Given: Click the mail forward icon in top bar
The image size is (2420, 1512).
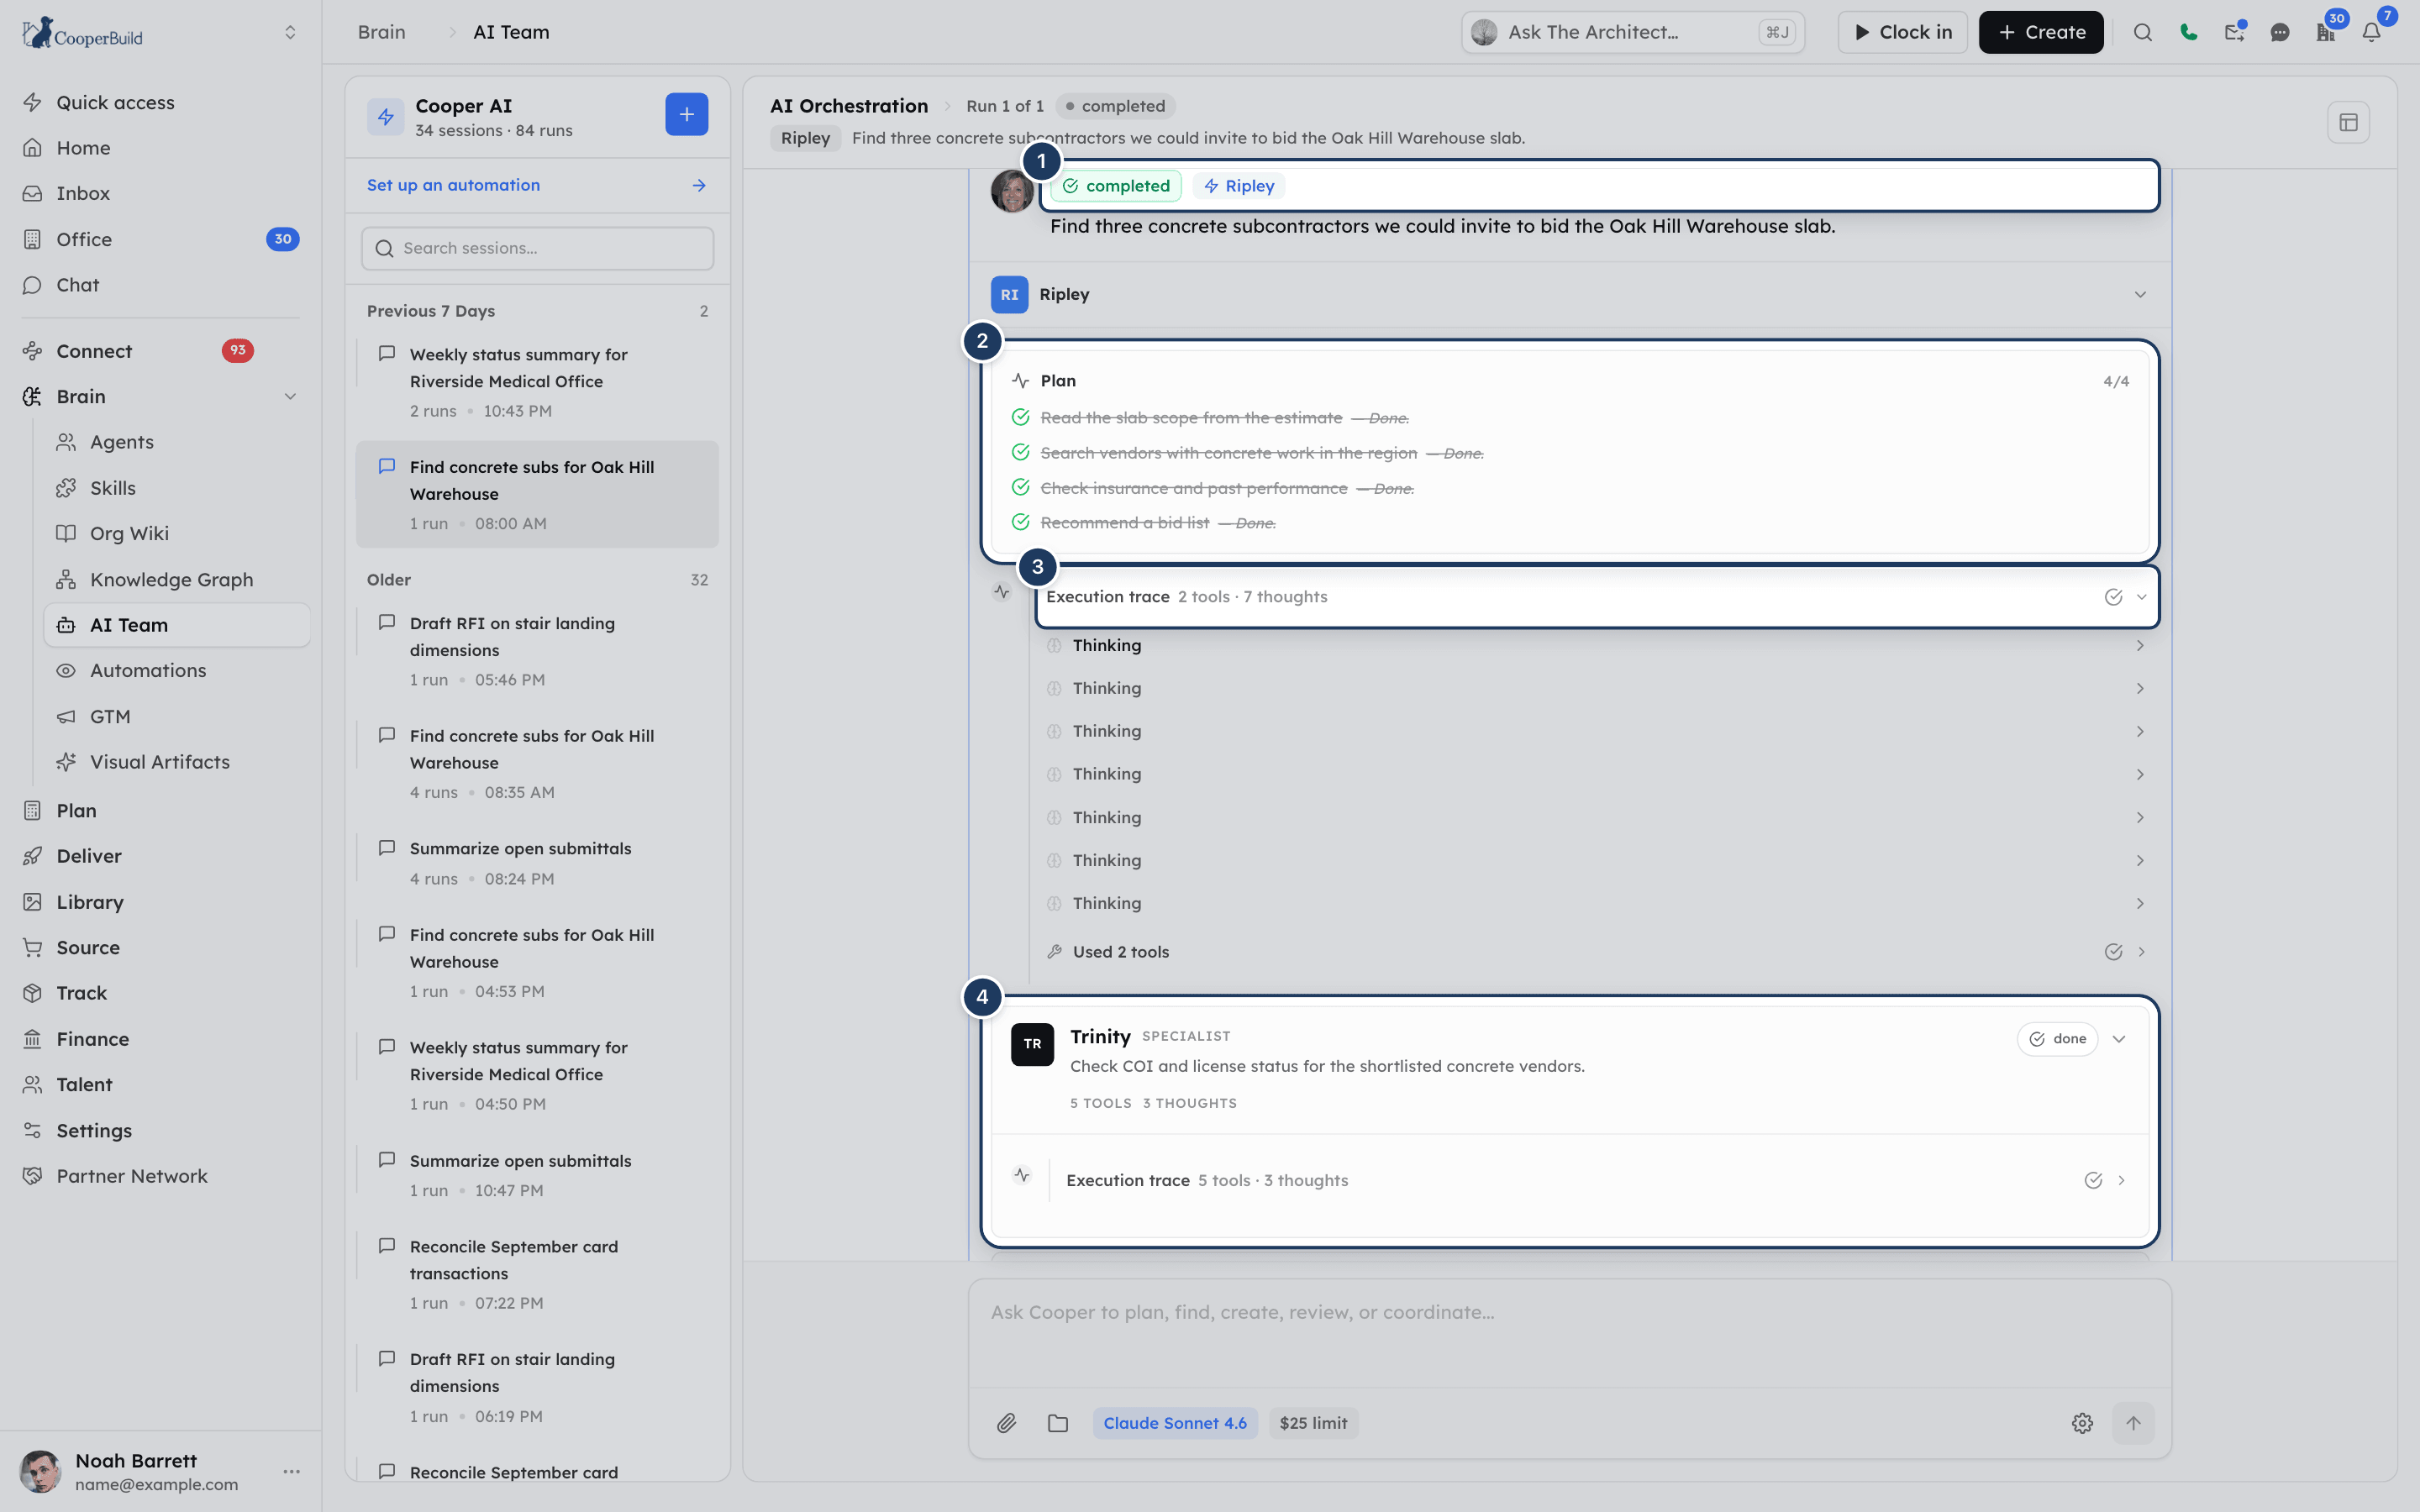Looking at the screenshot, I should 2234,32.
